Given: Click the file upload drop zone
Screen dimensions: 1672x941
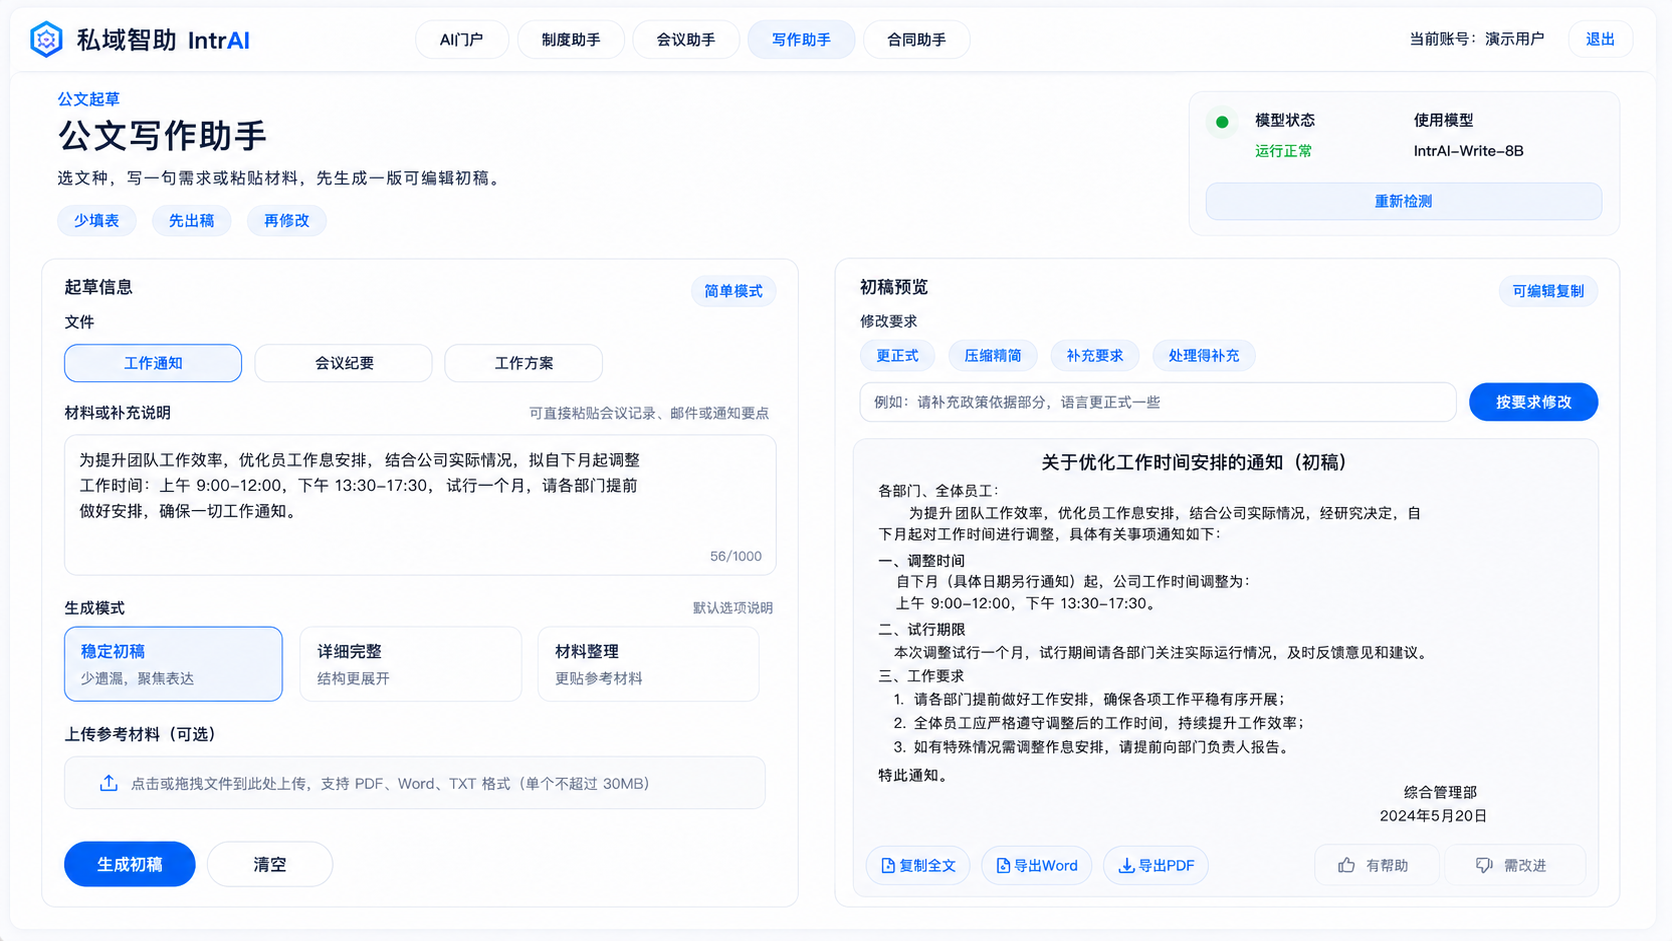Looking at the screenshot, I should [415, 783].
